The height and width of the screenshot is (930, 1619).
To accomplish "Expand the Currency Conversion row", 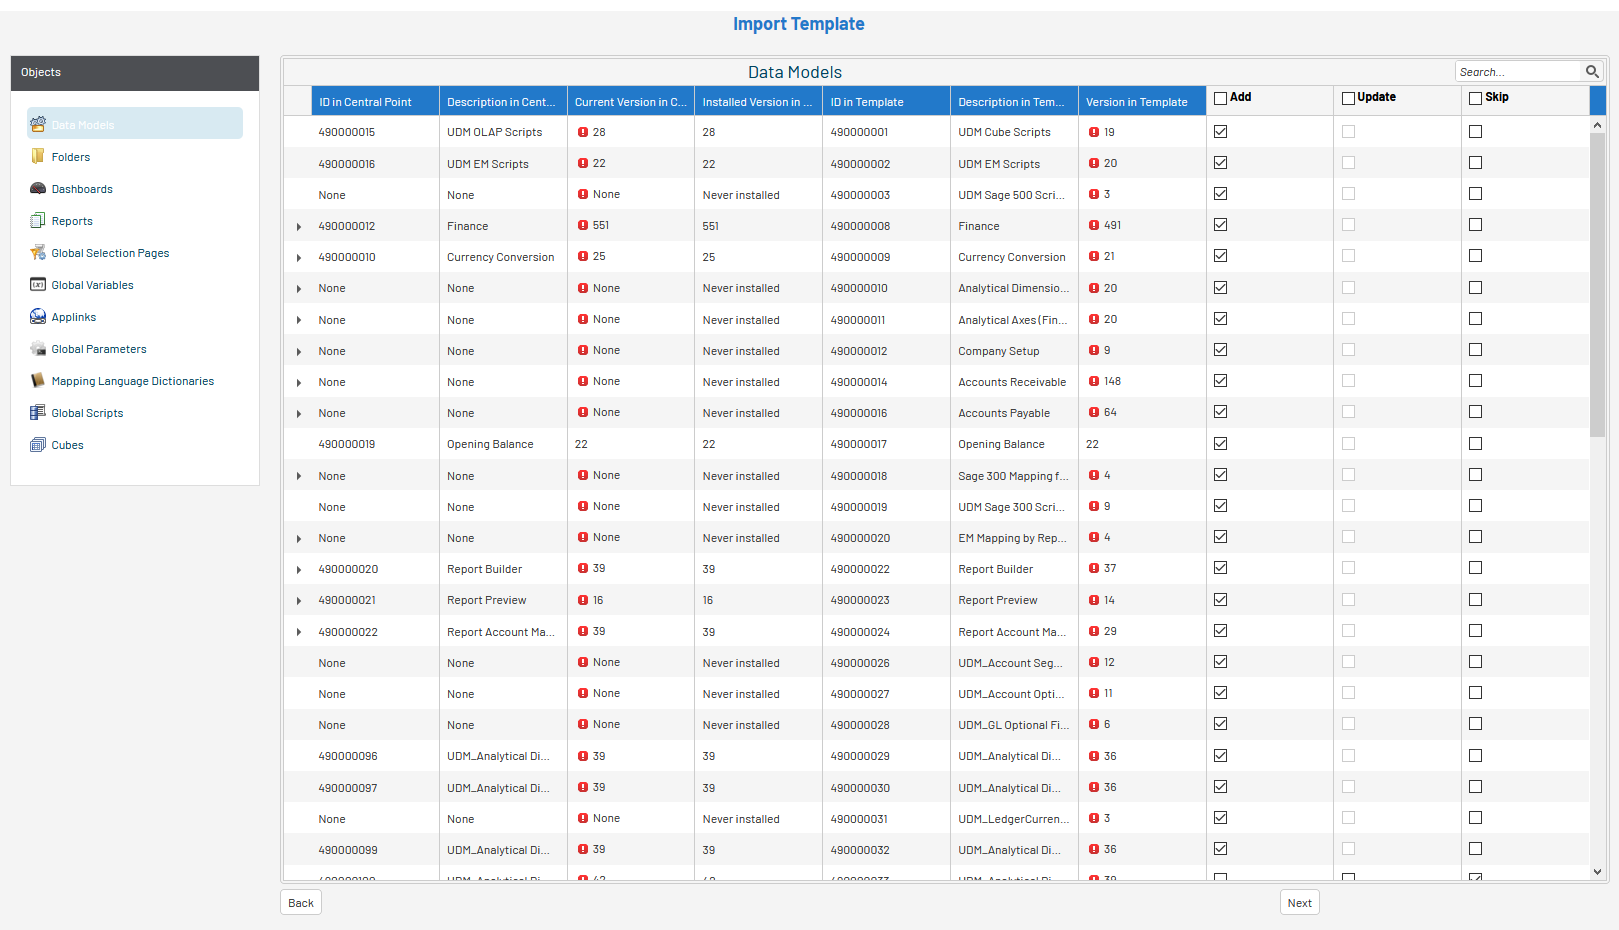I will (299, 258).
